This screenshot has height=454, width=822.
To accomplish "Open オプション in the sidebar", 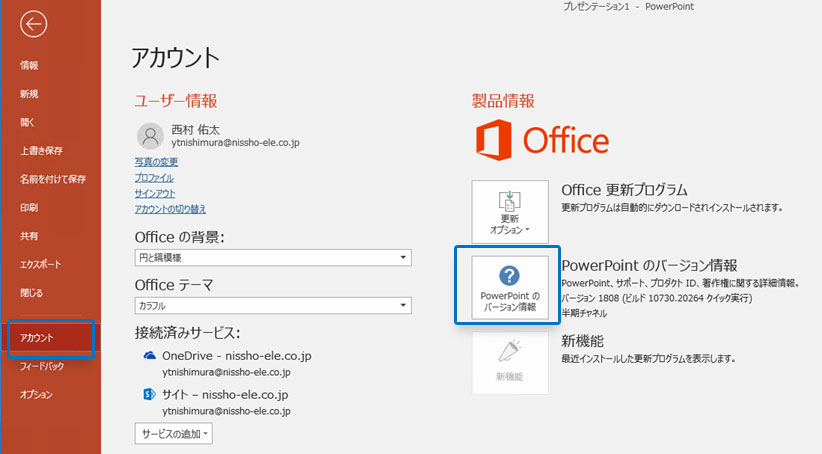I will [36, 394].
